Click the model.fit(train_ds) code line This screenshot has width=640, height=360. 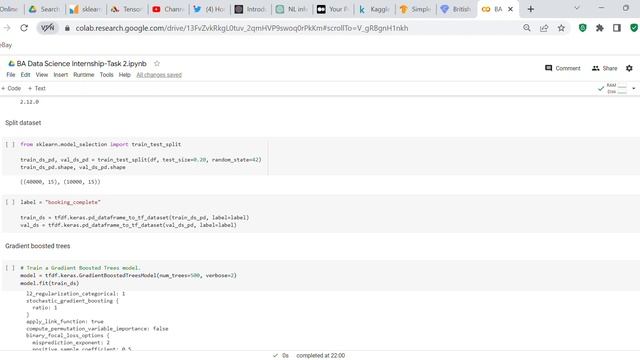(x=49, y=283)
